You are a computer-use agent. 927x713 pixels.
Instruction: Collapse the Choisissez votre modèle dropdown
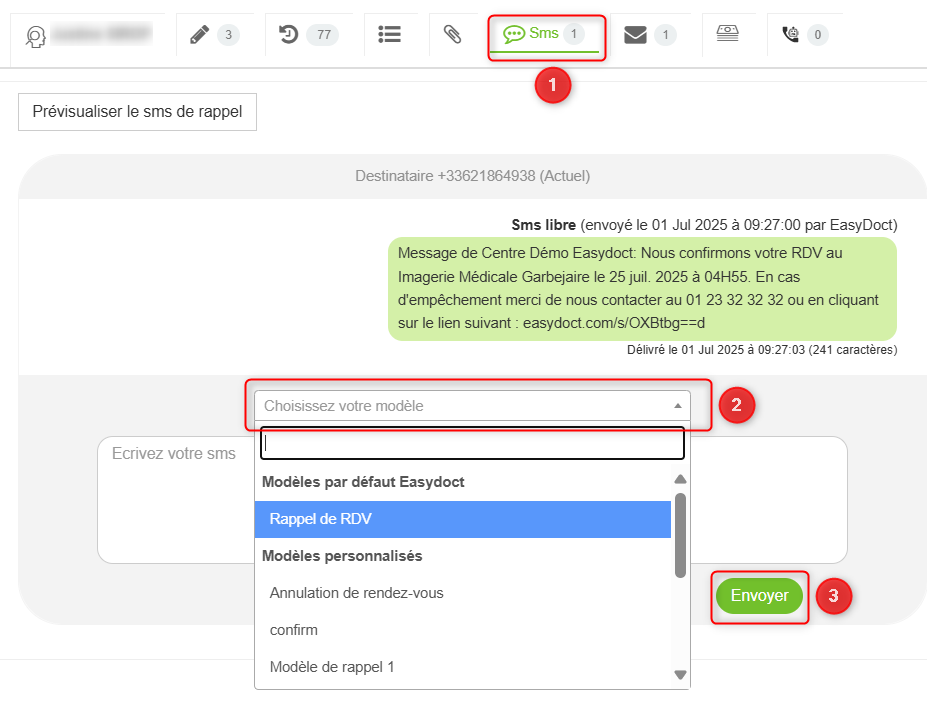(x=472, y=406)
